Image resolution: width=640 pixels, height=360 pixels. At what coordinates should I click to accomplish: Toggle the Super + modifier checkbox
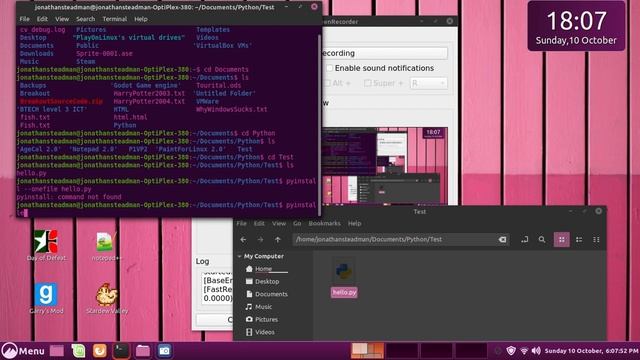point(367,83)
